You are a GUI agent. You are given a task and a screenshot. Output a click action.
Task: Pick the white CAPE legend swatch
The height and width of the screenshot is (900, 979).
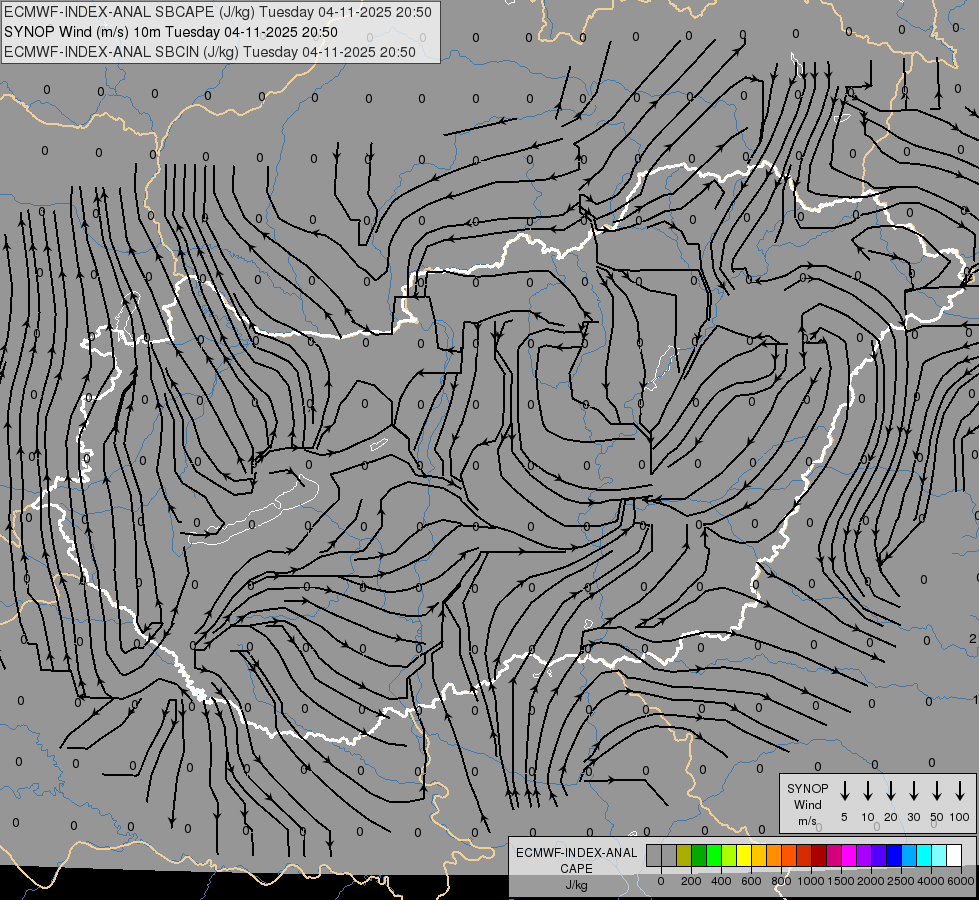pyautogui.click(x=953, y=855)
